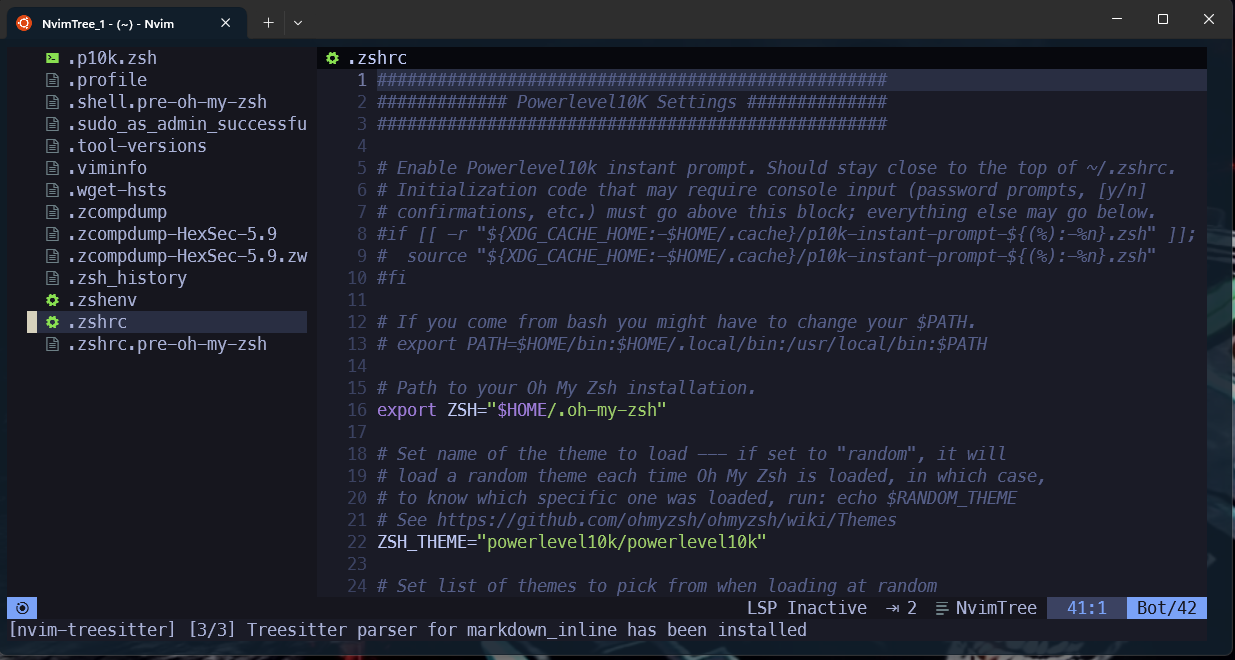1235x660 pixels.
Task: Click line number 11 in the gutter
Action: tap(357, 300)
